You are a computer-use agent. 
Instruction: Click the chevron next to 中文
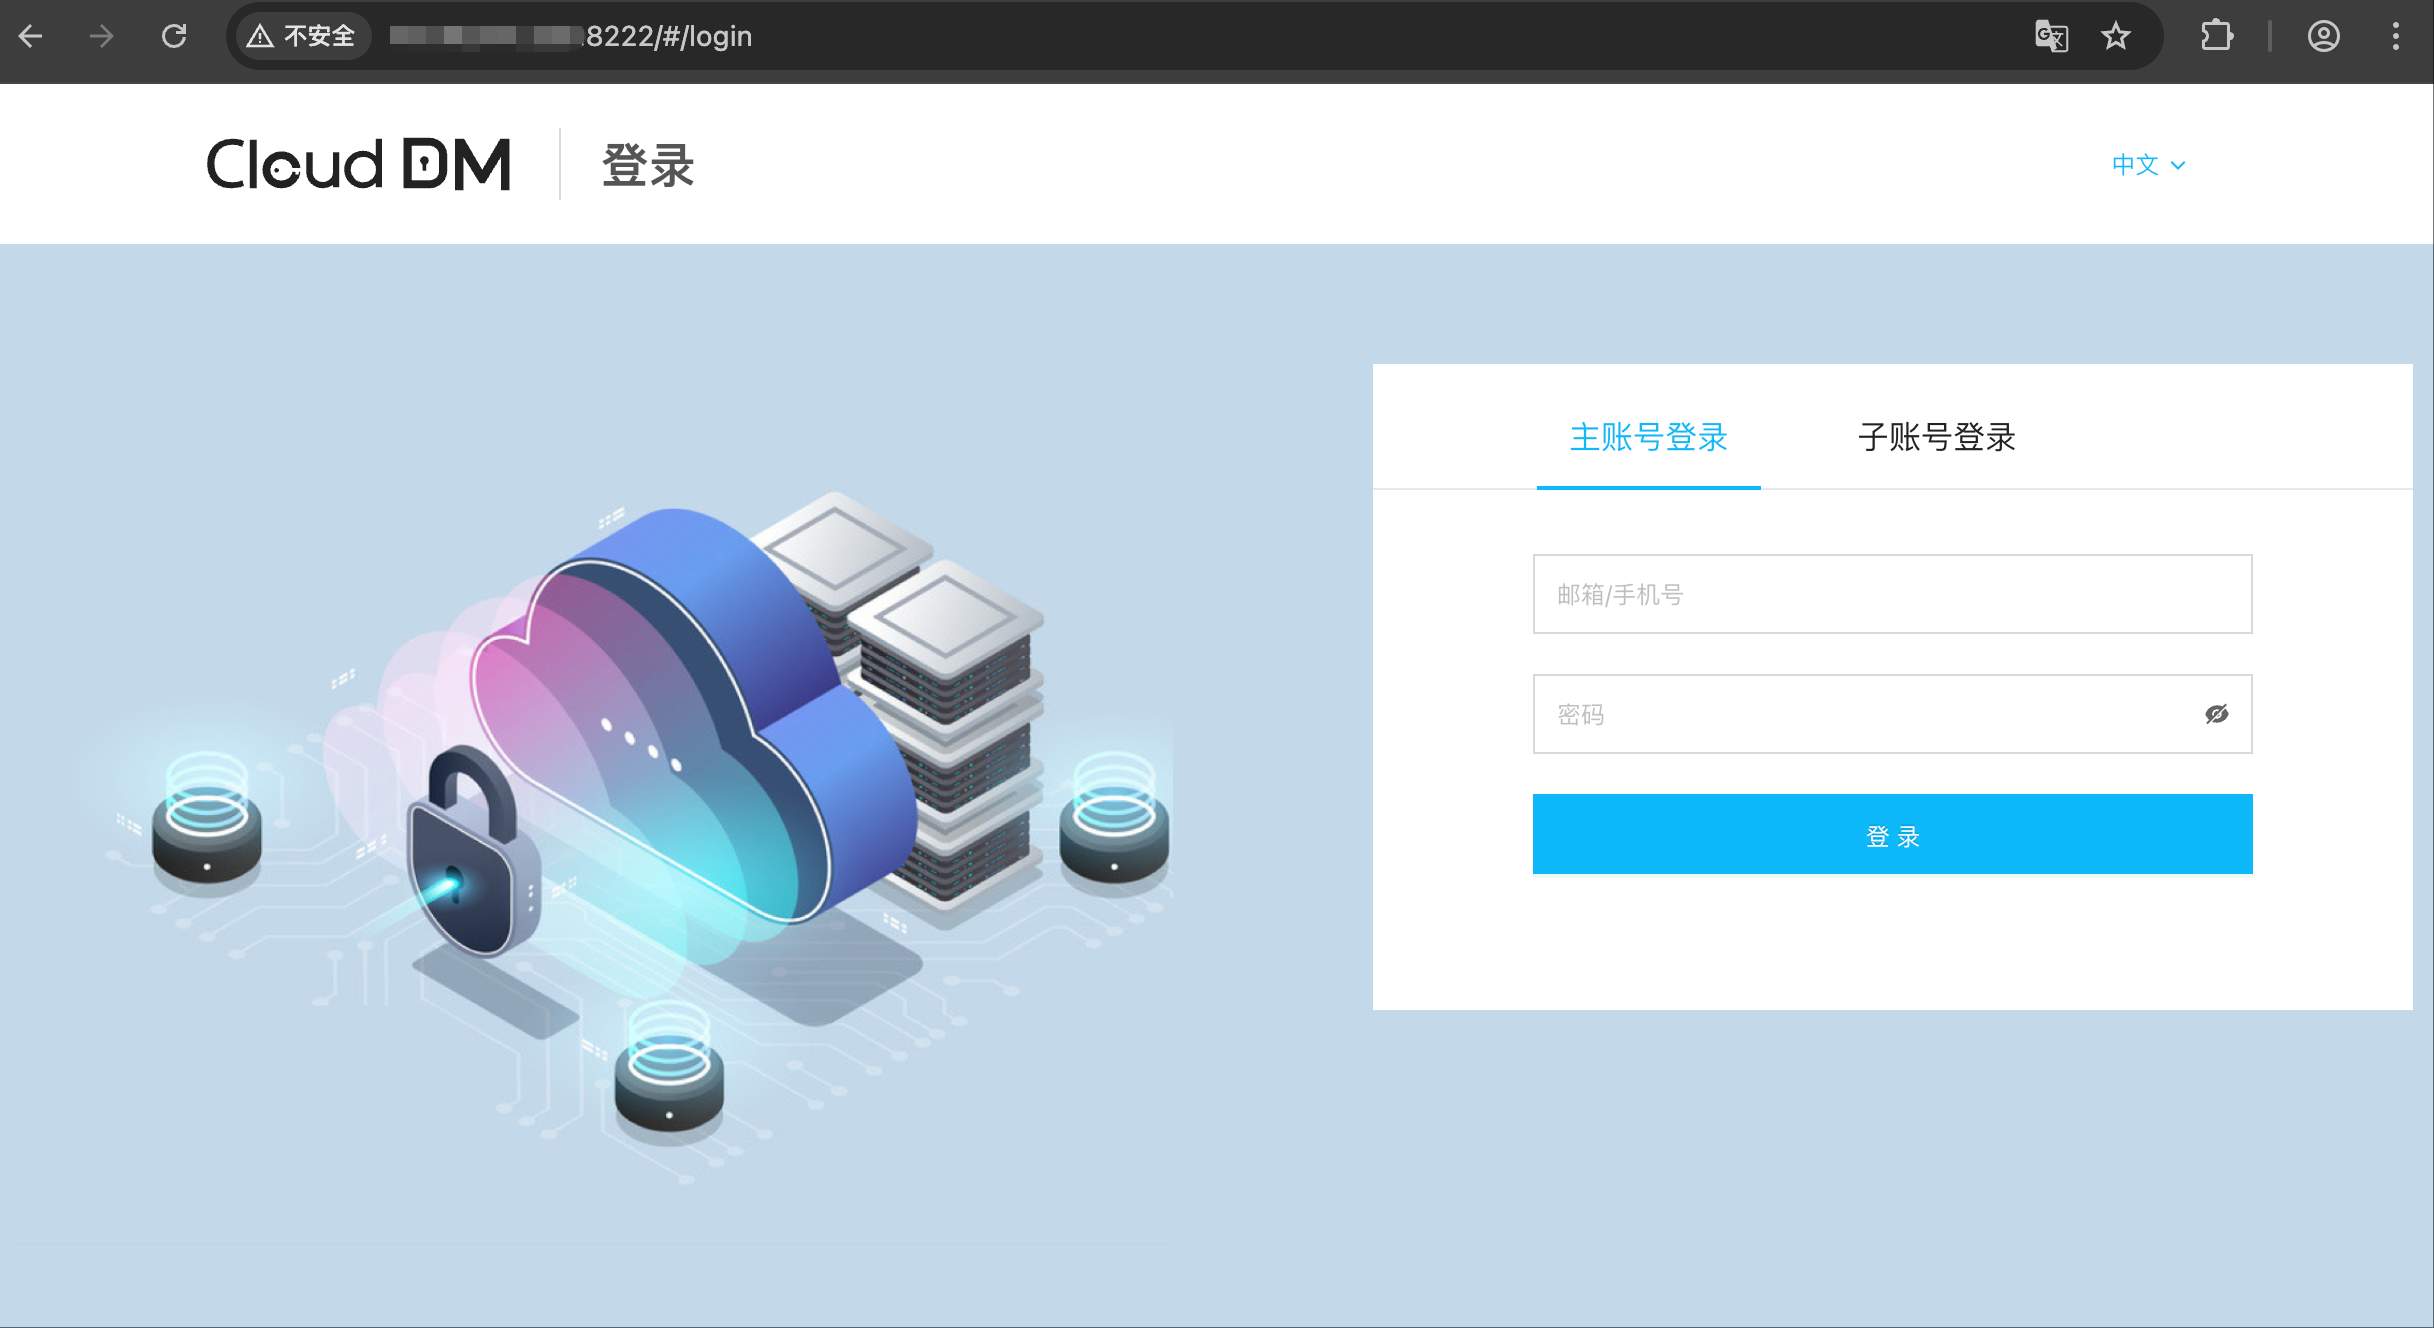pos(2178,166)
